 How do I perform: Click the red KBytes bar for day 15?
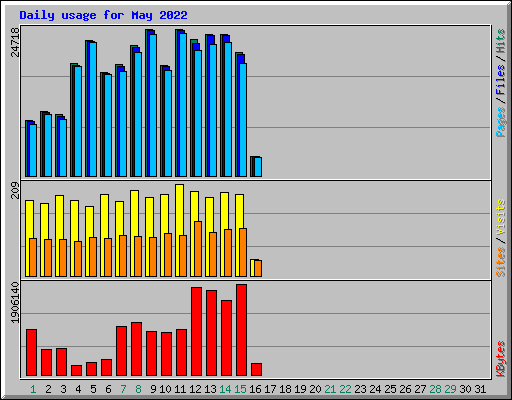click(241, 330)
